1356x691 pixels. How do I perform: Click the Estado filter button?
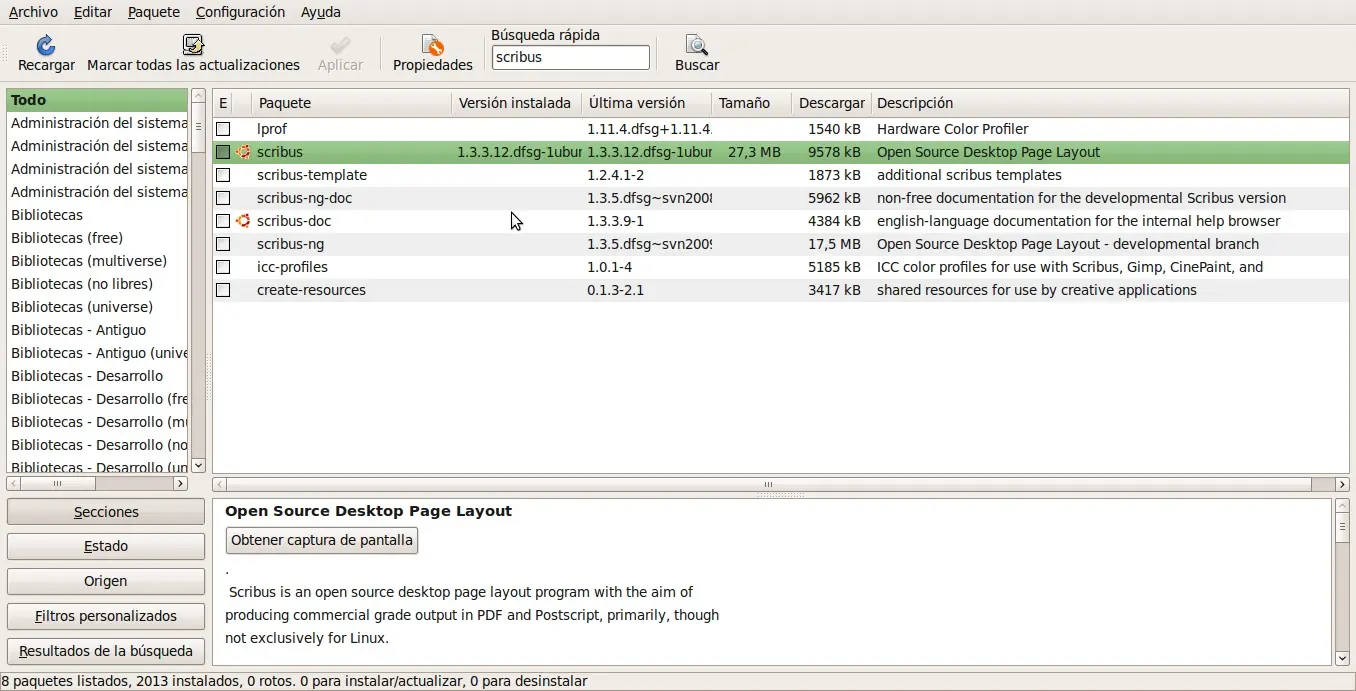pyautogui.click(x=106, y=546)
